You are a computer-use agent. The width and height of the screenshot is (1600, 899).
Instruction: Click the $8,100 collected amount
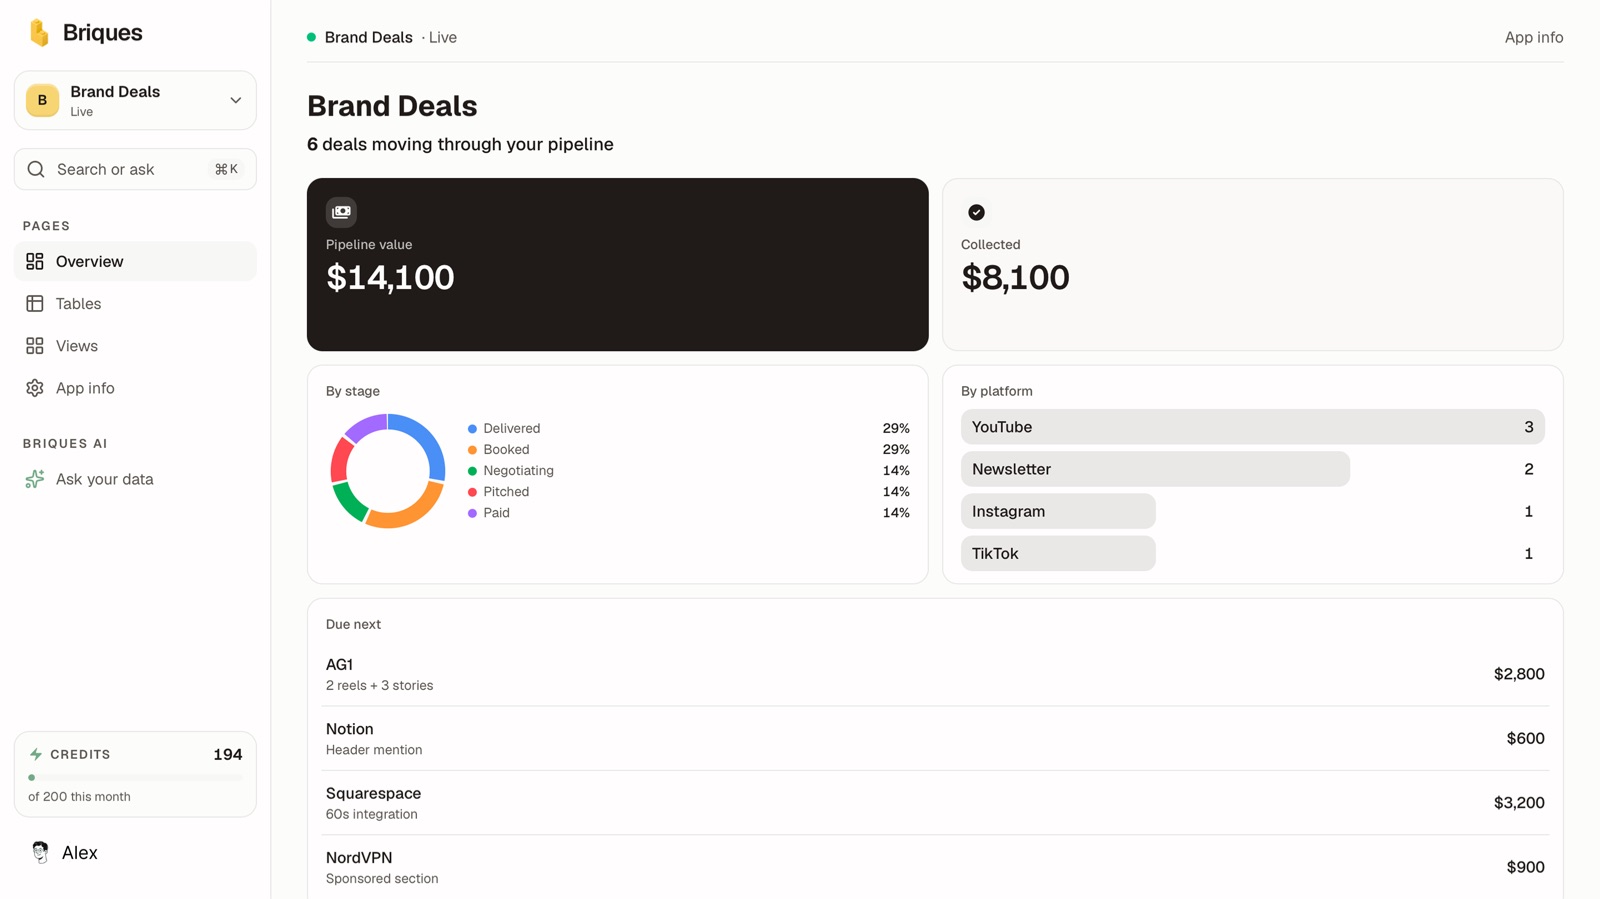1015,277
